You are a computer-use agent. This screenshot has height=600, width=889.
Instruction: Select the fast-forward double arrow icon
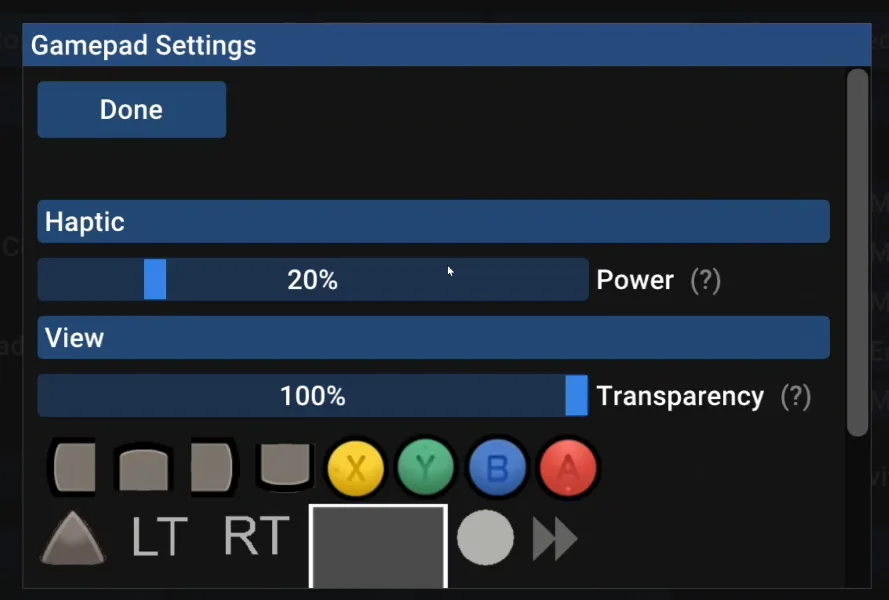(553, 537)
